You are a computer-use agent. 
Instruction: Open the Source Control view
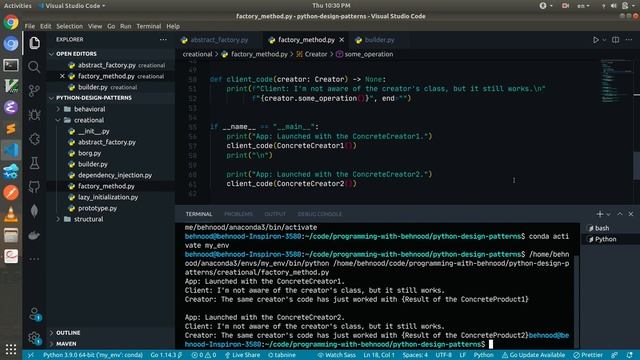coord(34,91)
